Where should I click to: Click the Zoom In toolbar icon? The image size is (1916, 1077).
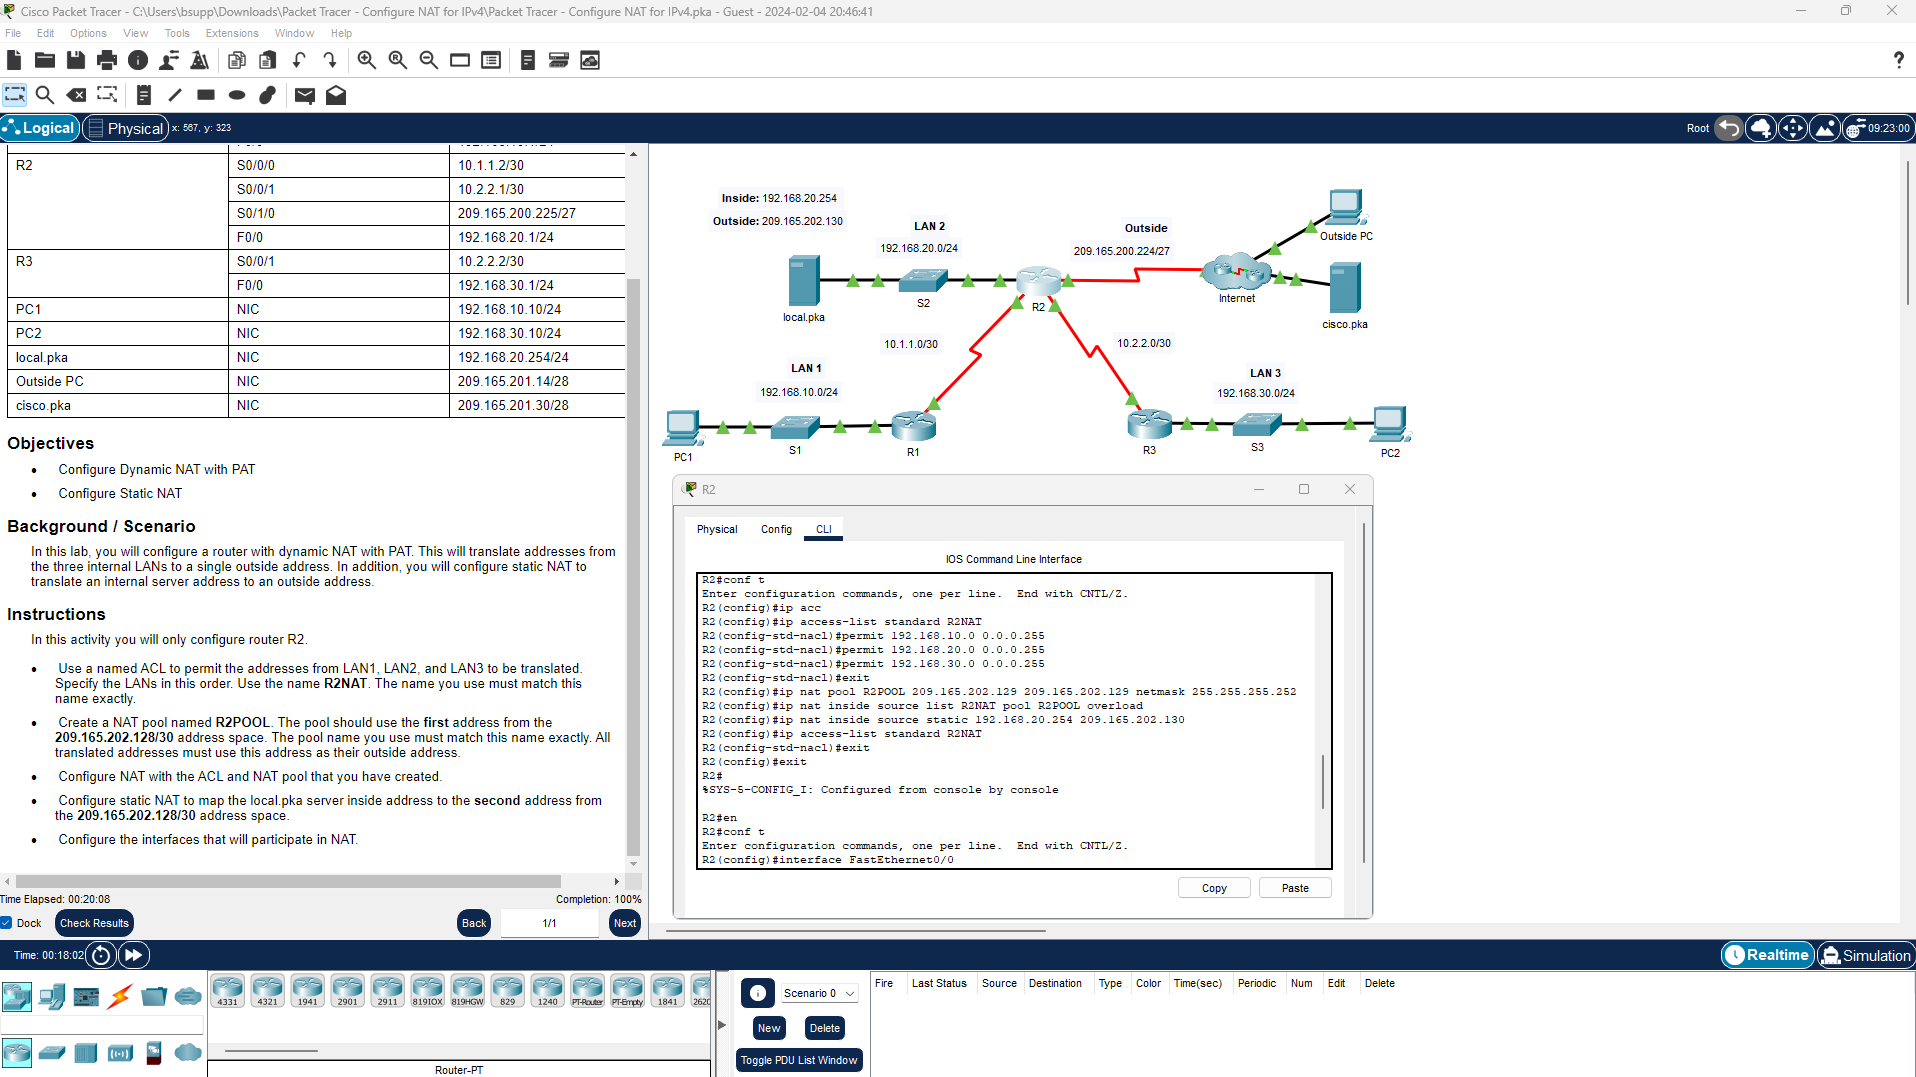pyautogui.click(x=367, y=60)
